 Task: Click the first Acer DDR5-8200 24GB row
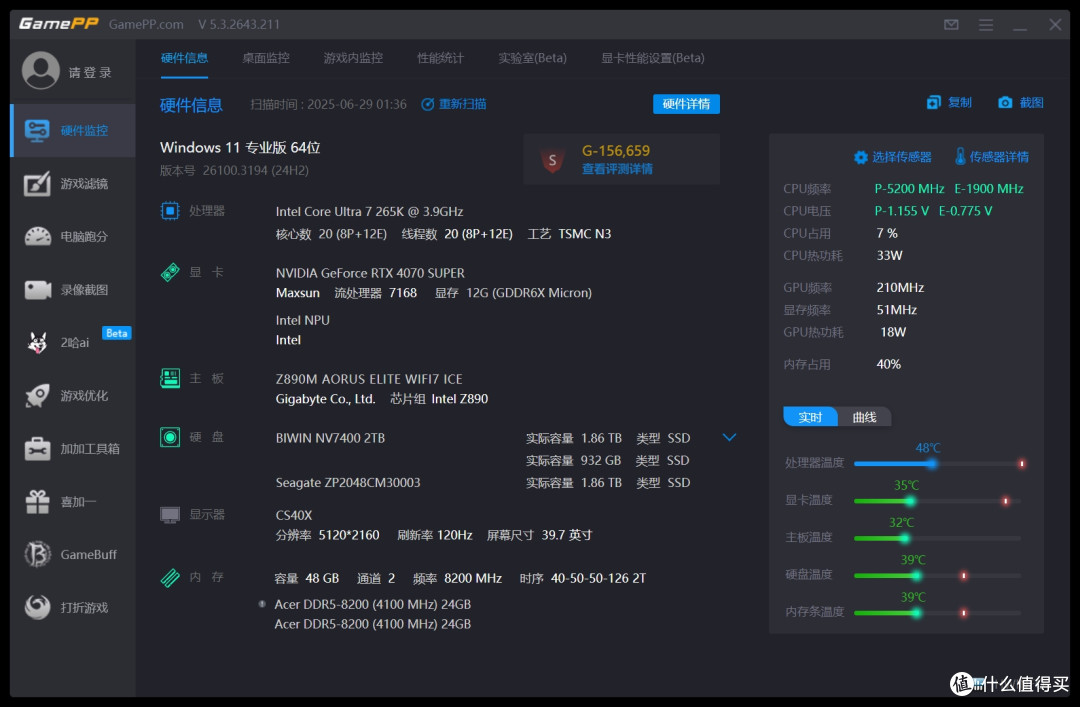click(373, 604)
